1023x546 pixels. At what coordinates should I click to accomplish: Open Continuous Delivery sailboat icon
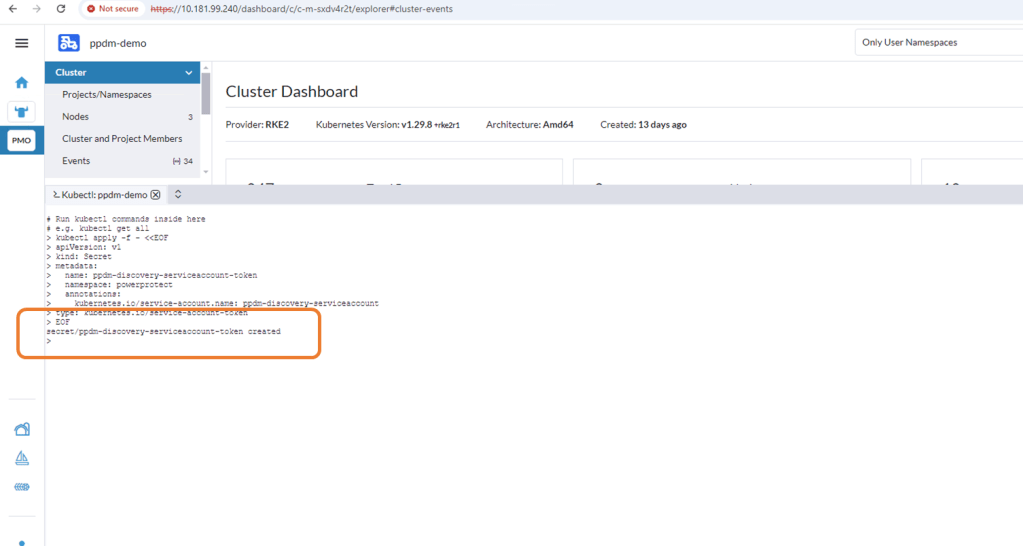[21, 458]
